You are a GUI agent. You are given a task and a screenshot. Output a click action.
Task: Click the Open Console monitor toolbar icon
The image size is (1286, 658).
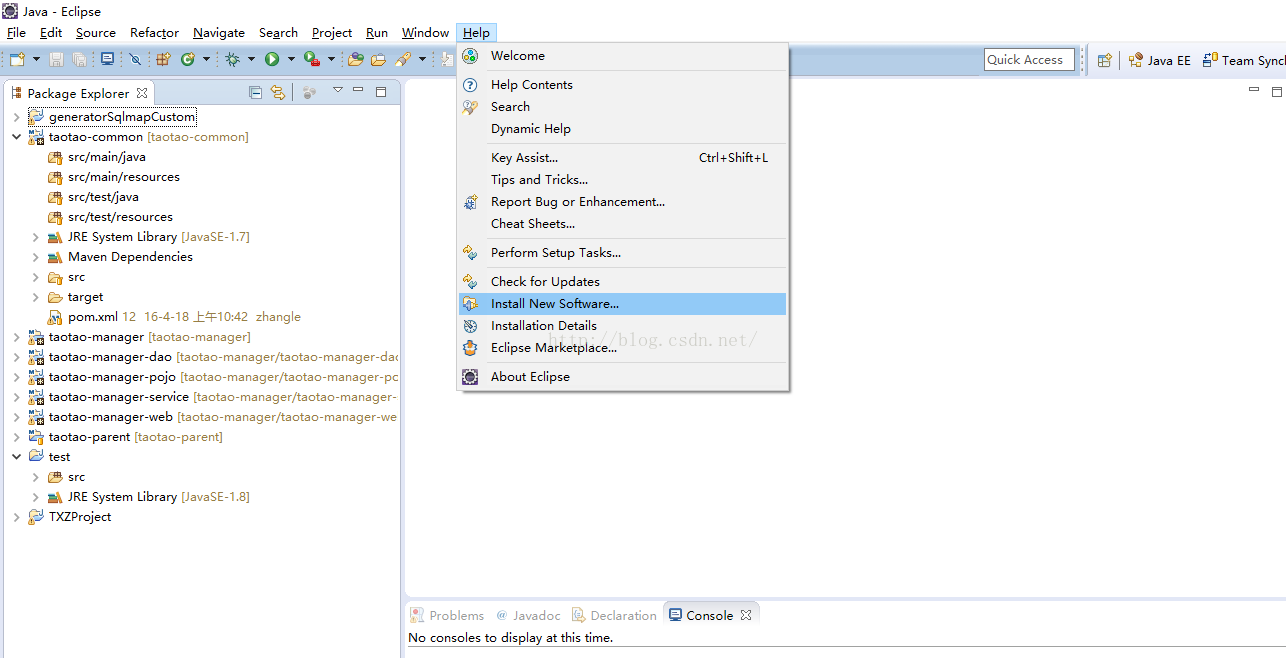click(x=107, y=60)
